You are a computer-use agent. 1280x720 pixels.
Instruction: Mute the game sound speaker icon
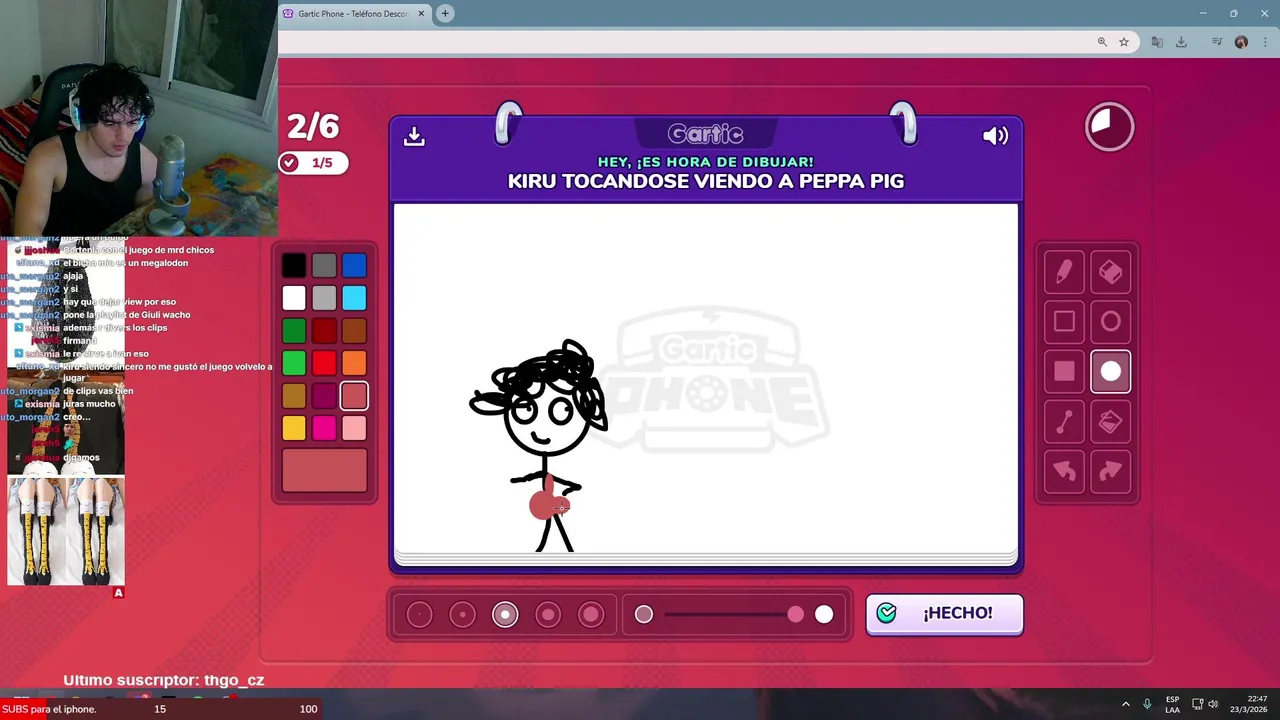click(995, 136)
